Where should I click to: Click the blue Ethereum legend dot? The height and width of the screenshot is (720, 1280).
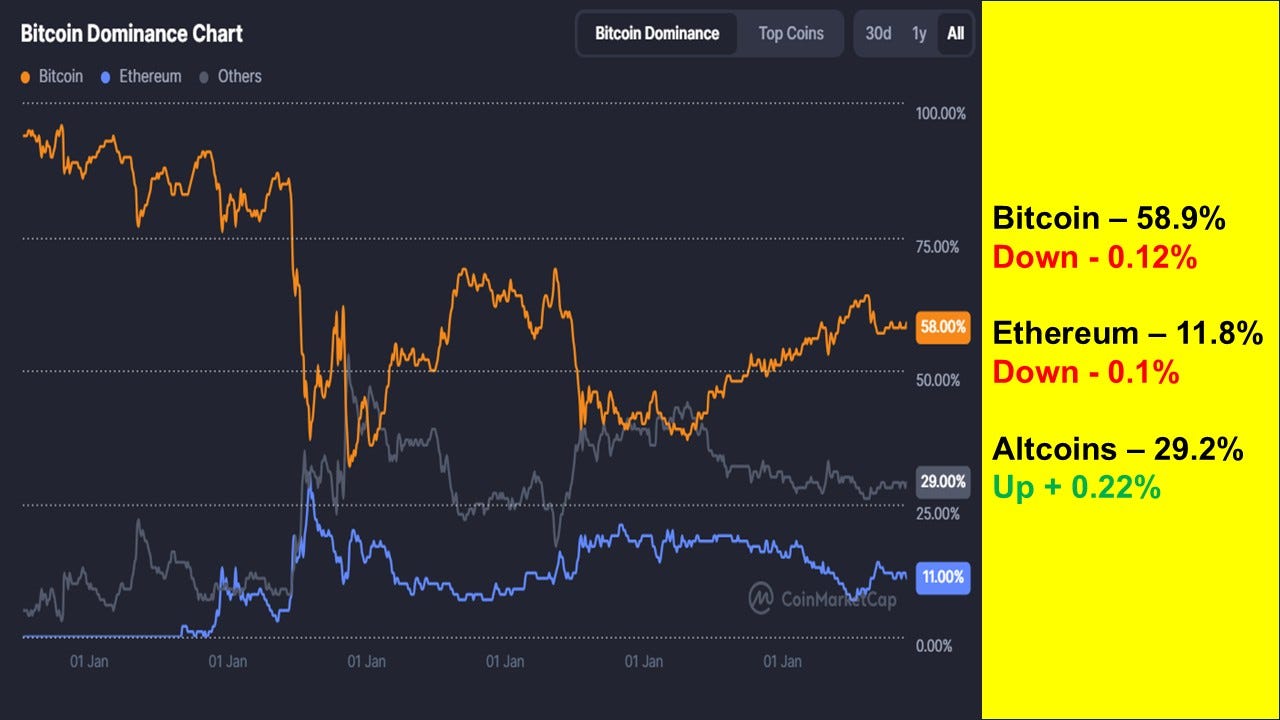point(106,76)
